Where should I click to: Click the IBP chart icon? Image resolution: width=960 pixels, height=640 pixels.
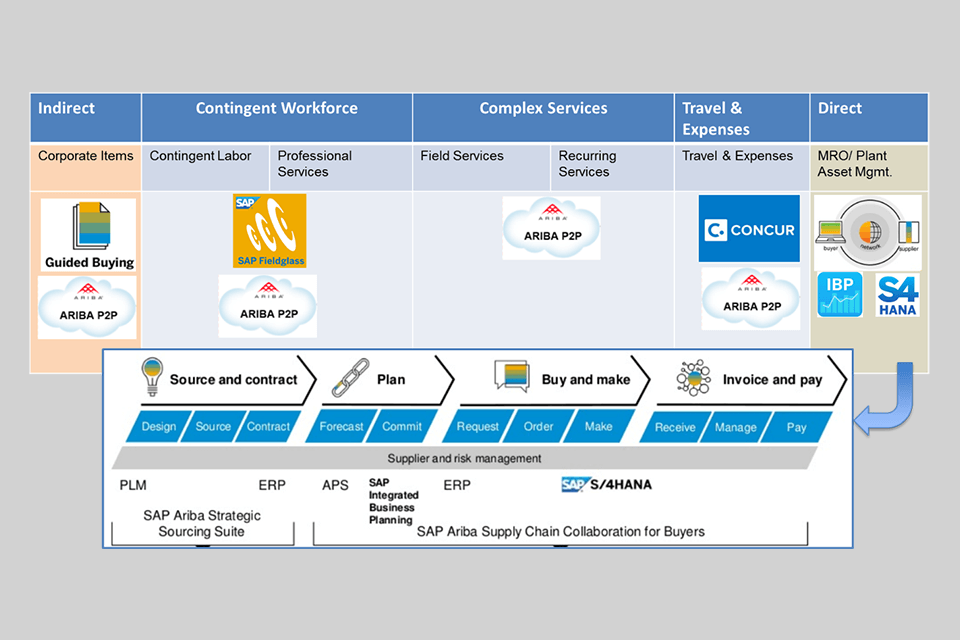839,295
